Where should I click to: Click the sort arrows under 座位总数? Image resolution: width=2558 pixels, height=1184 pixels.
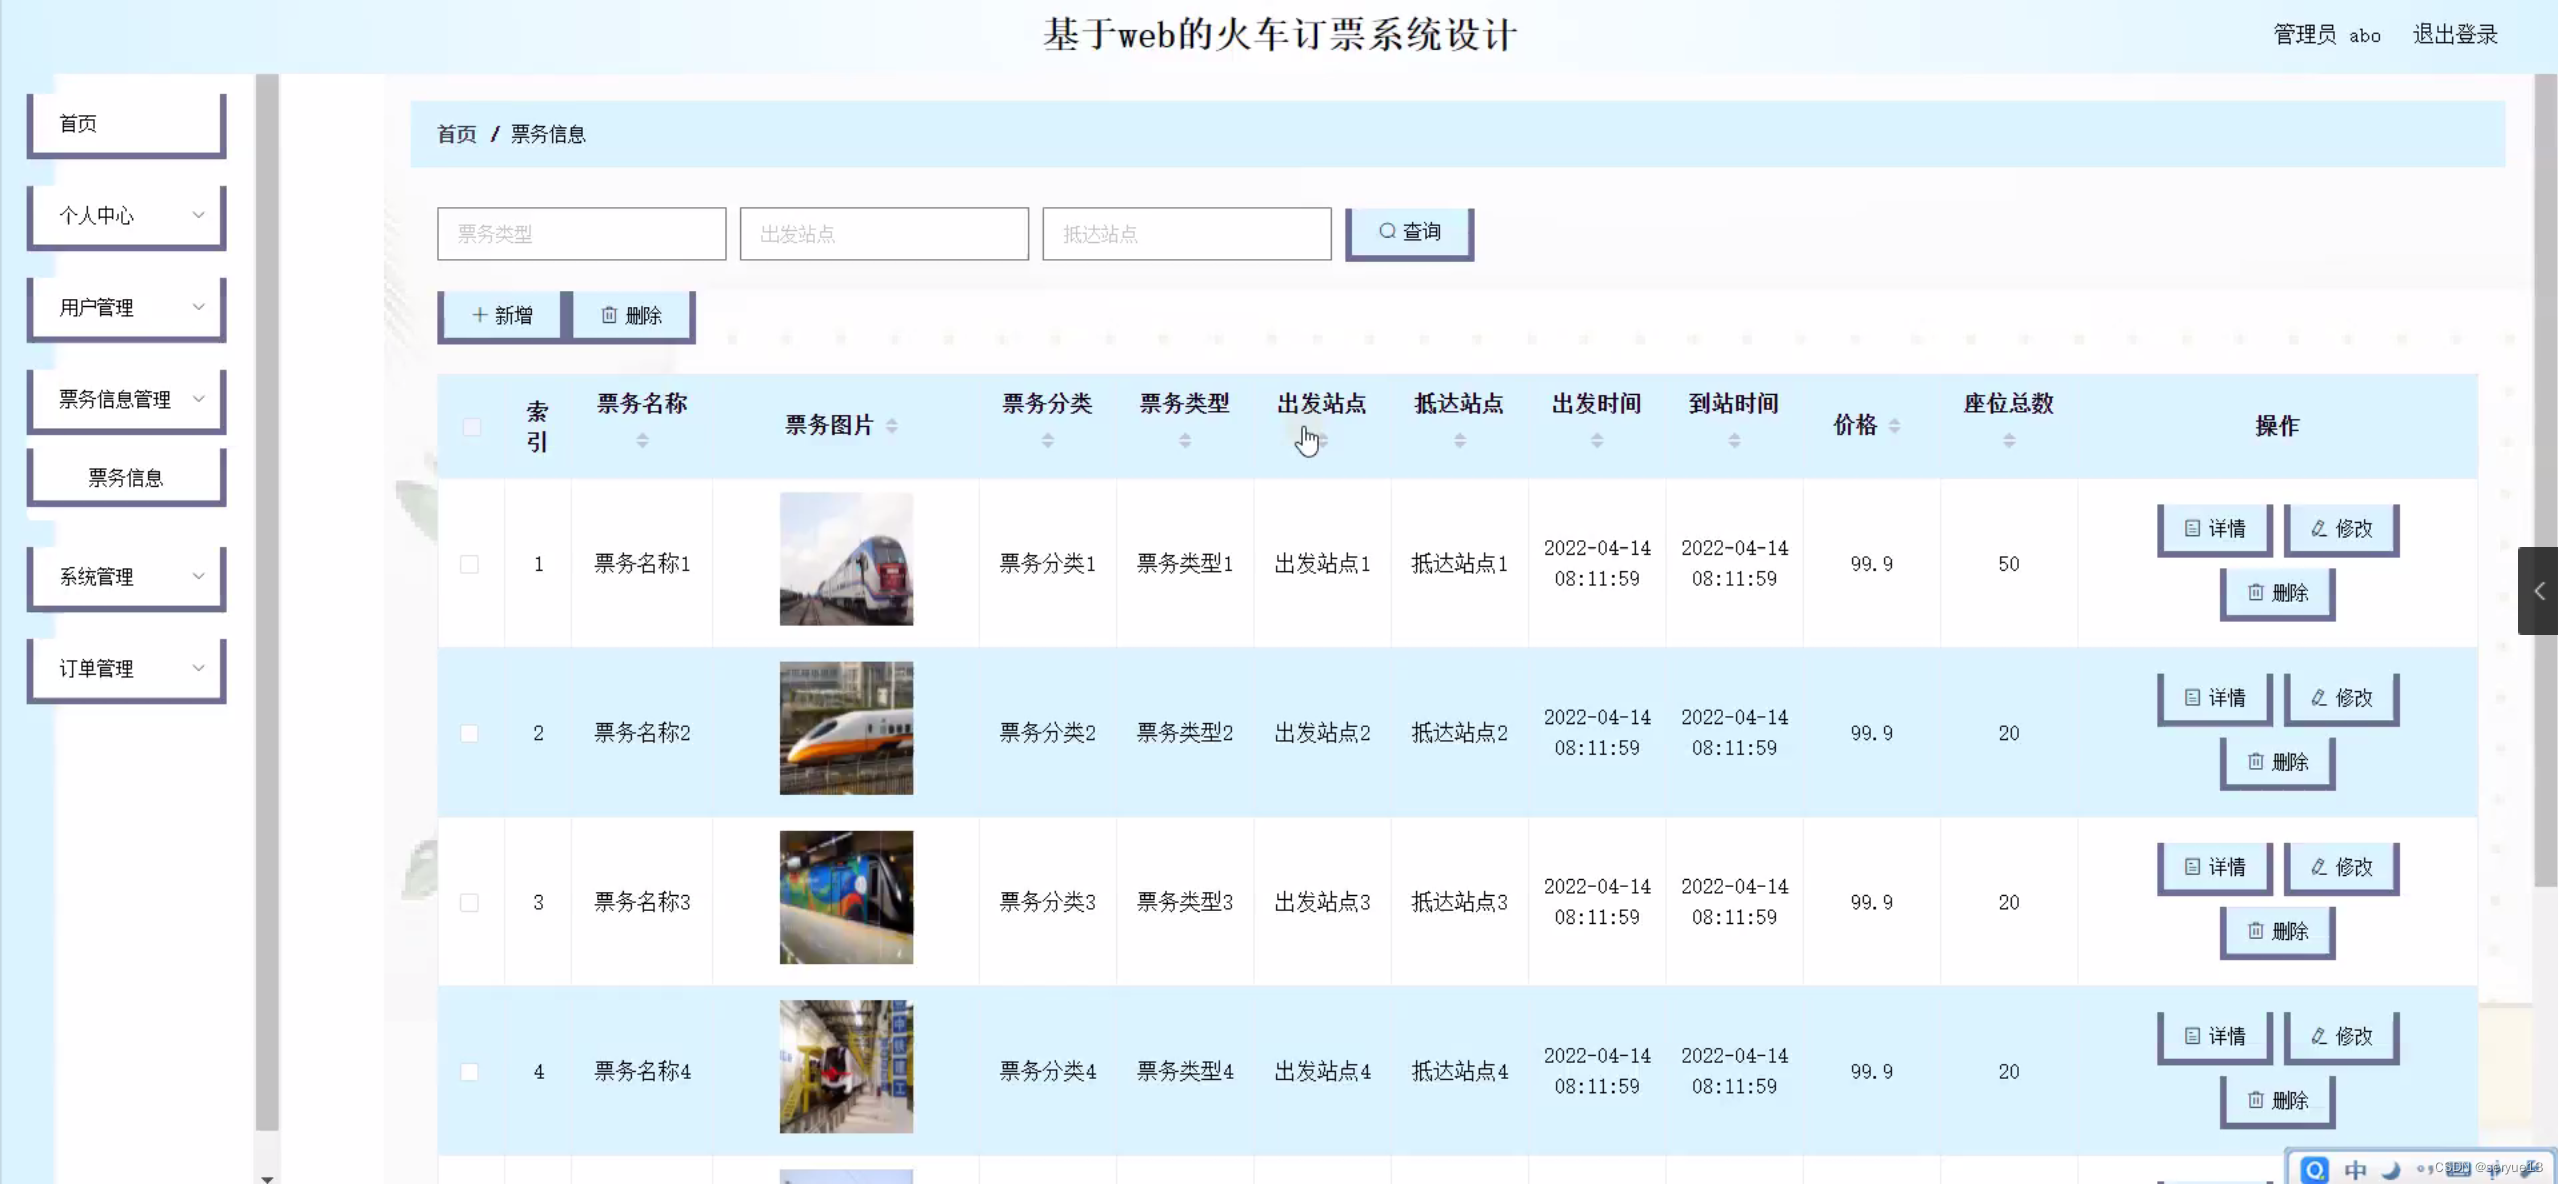coord(2008,440)
